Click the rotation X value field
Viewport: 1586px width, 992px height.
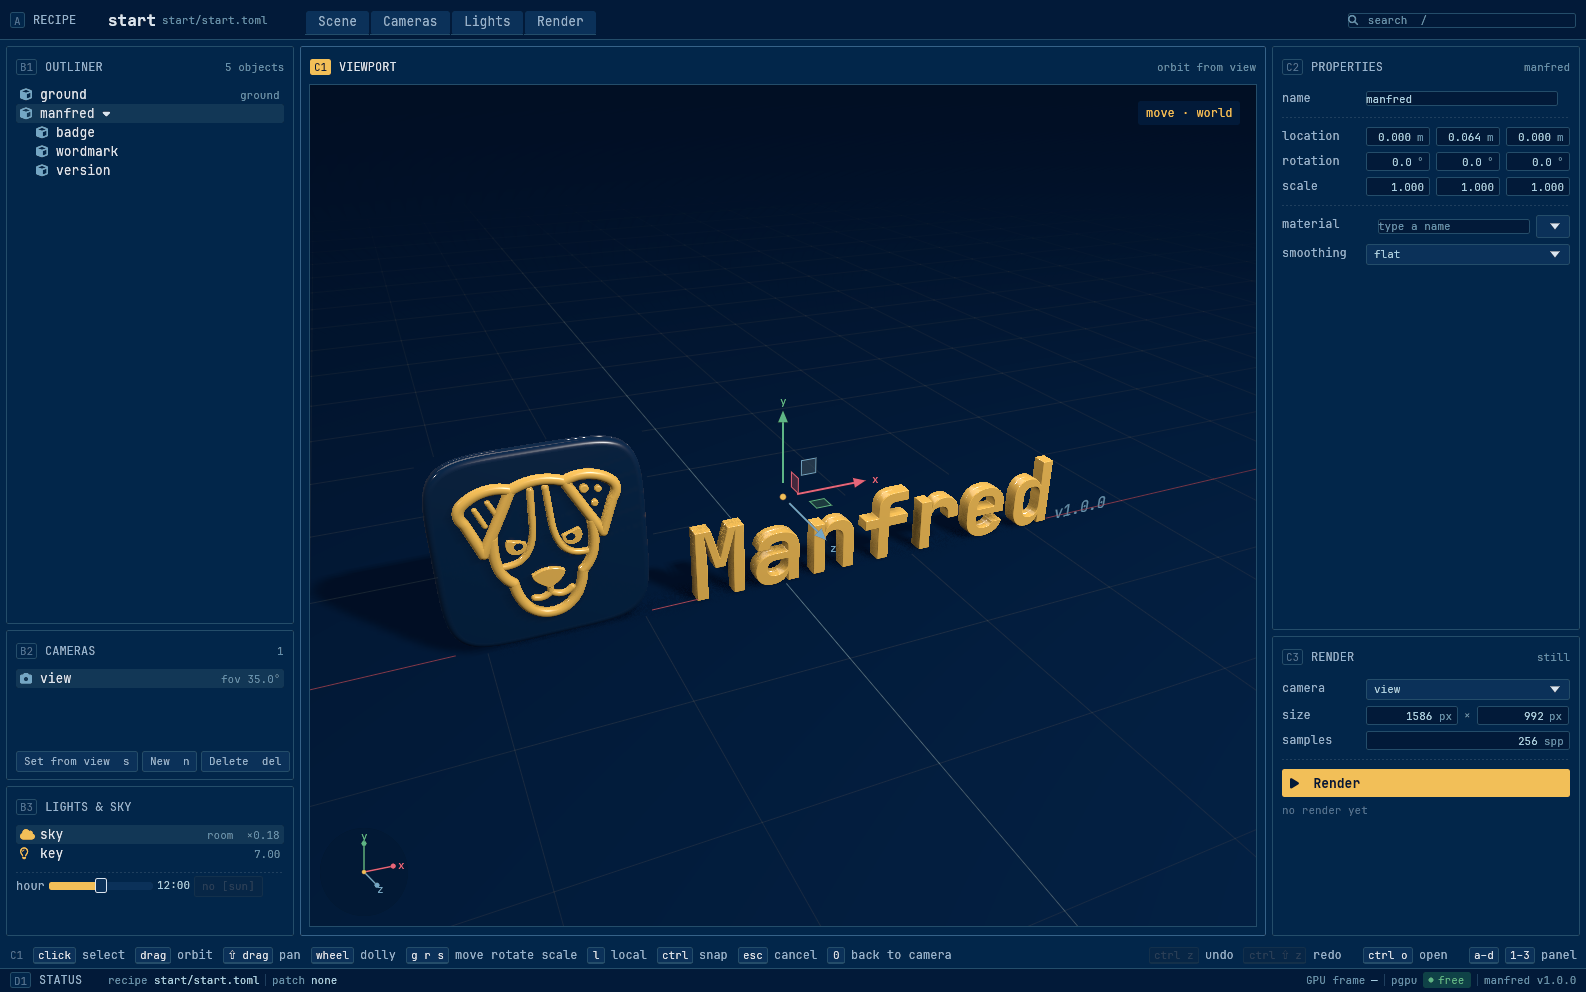pyautogui.click(x=1397, y=162)
